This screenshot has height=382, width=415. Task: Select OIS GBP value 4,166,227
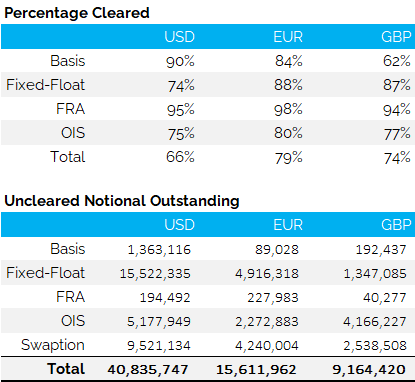pos(375,321)
